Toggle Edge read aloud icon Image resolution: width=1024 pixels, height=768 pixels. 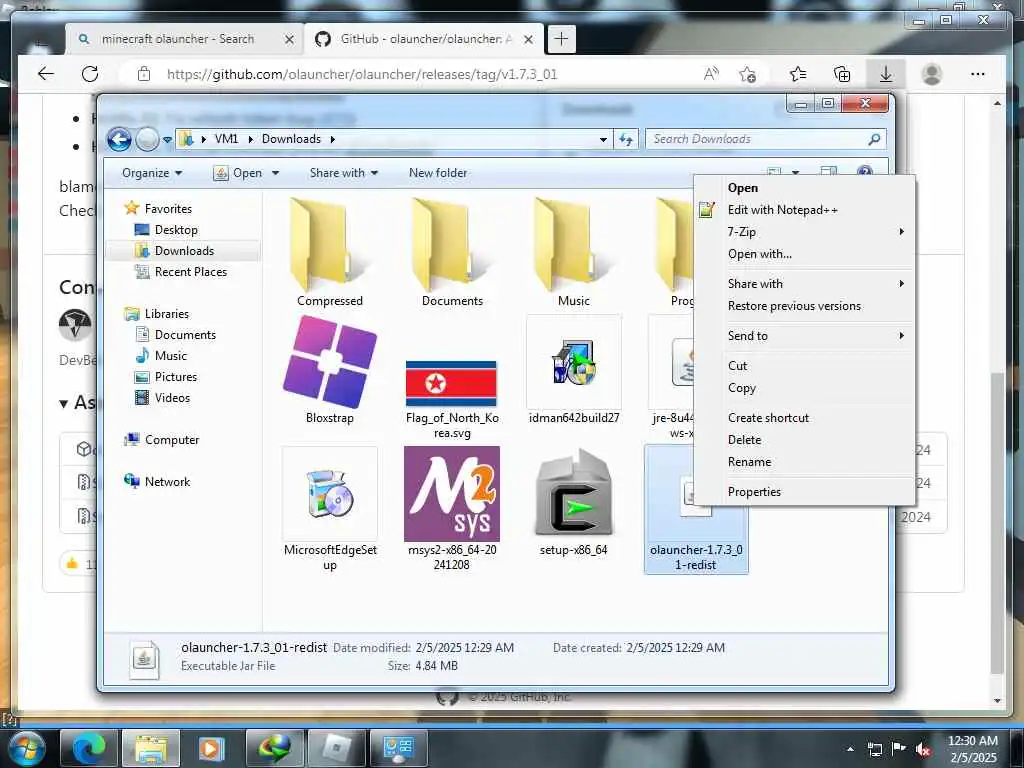click(x=711, y=74)
